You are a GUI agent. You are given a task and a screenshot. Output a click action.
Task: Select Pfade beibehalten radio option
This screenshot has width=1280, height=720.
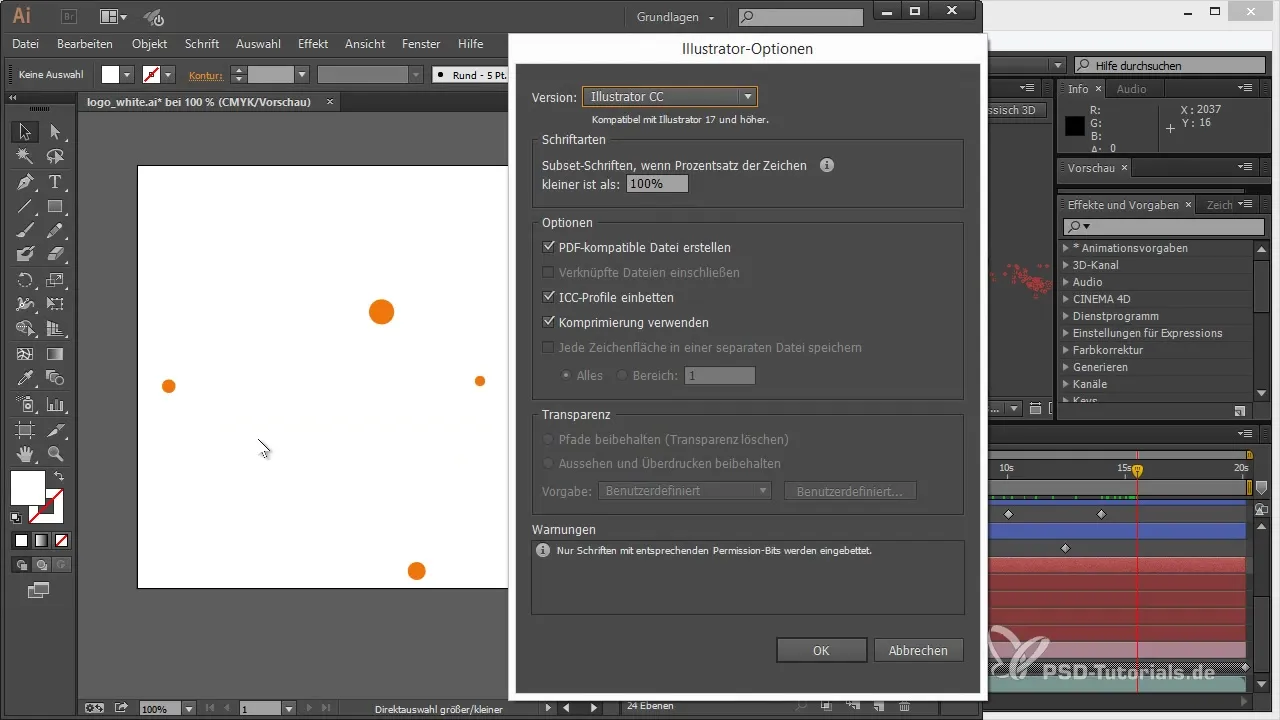(547, 439)
